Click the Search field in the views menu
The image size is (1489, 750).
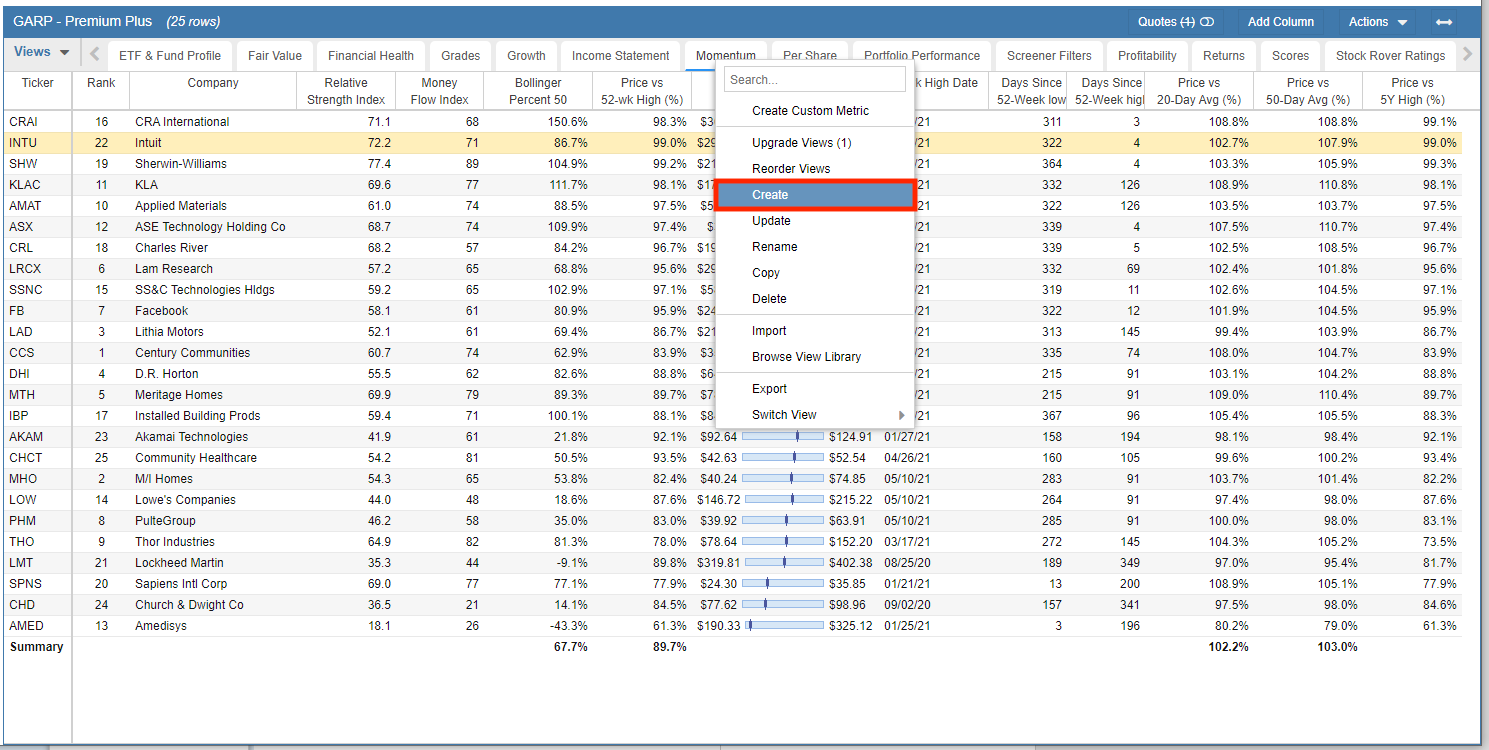814,79
